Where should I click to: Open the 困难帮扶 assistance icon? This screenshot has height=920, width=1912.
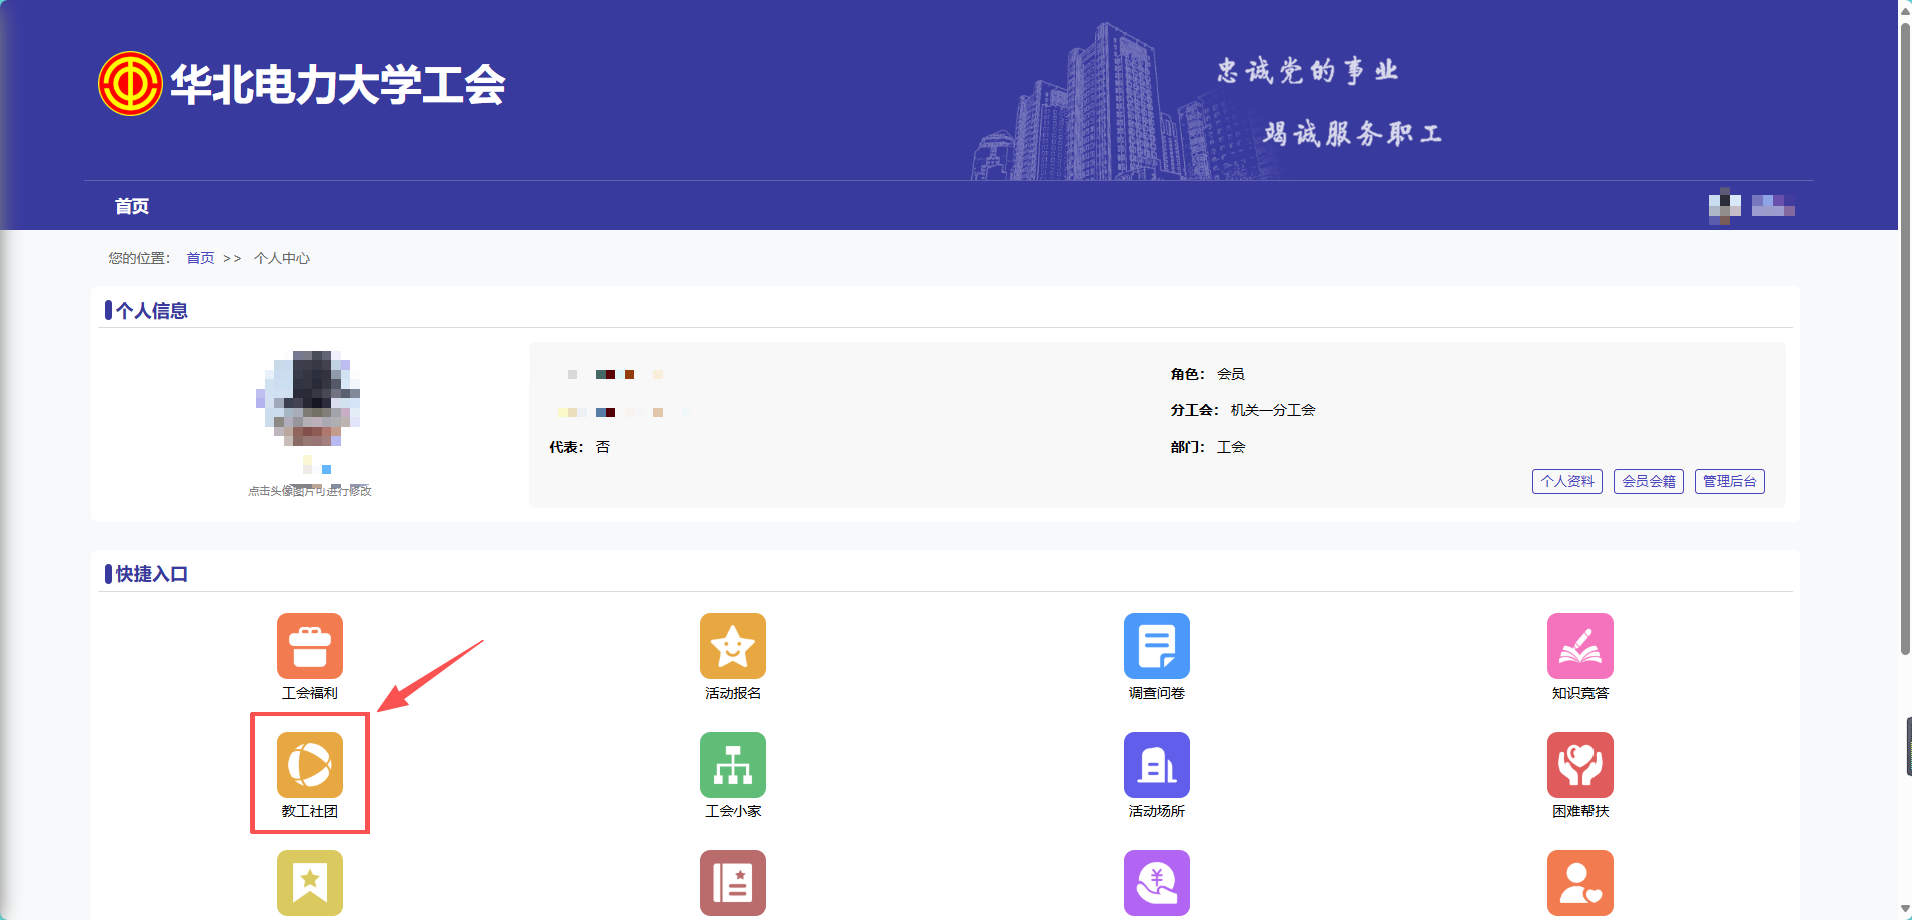pyautogui.click(x=1581, y=765)
